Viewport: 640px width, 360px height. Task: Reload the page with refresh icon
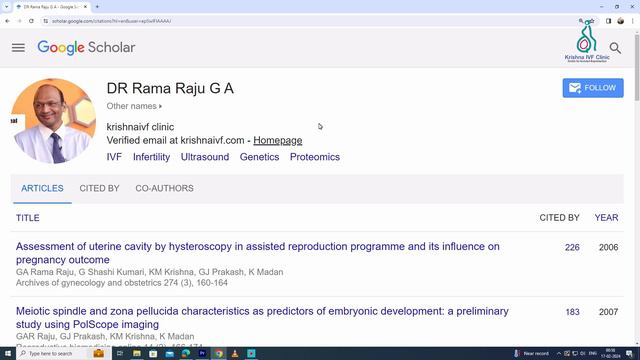31,21
